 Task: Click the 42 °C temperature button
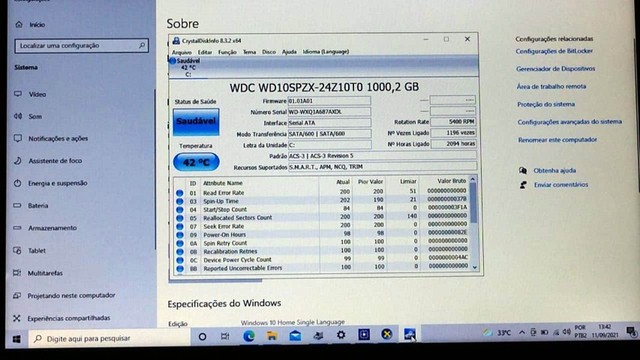tap(196, 162)
